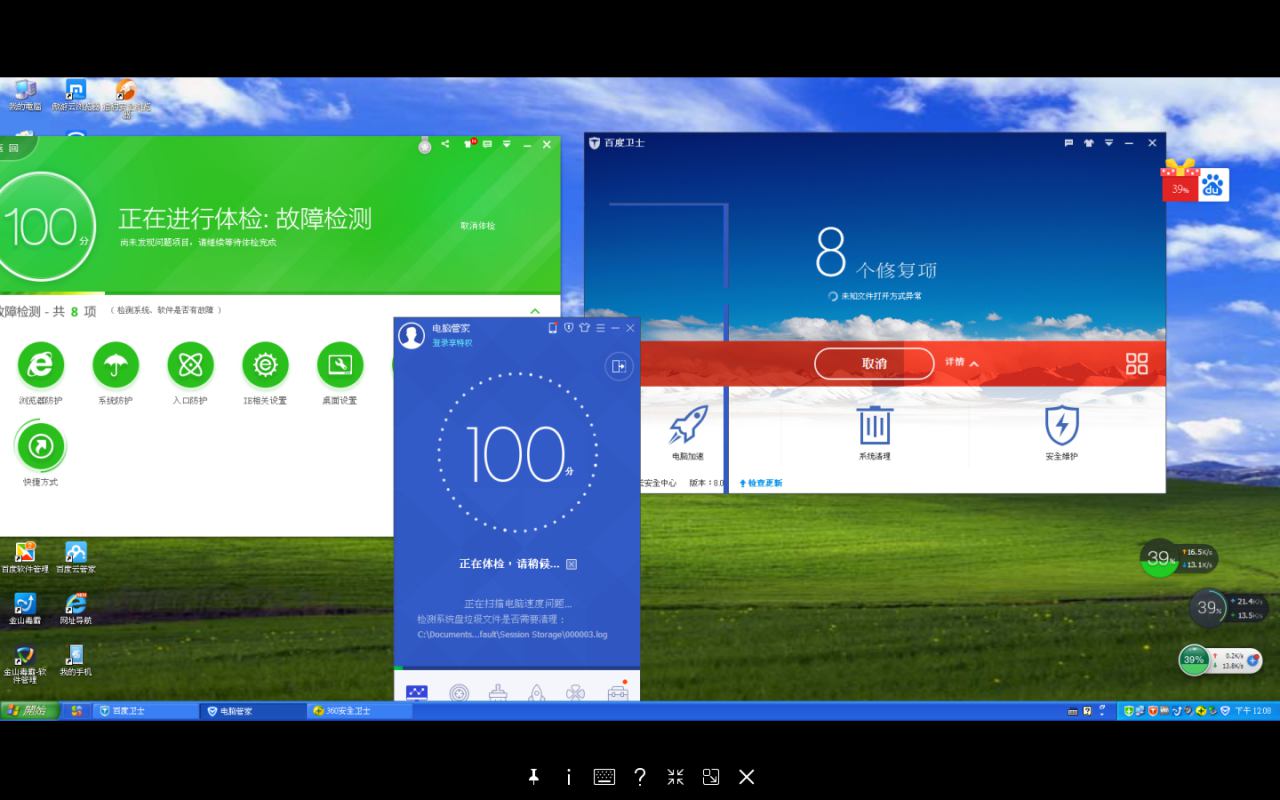Collapse the 故障检测 section in 360

pyautogui.click(x=535, y=311)
